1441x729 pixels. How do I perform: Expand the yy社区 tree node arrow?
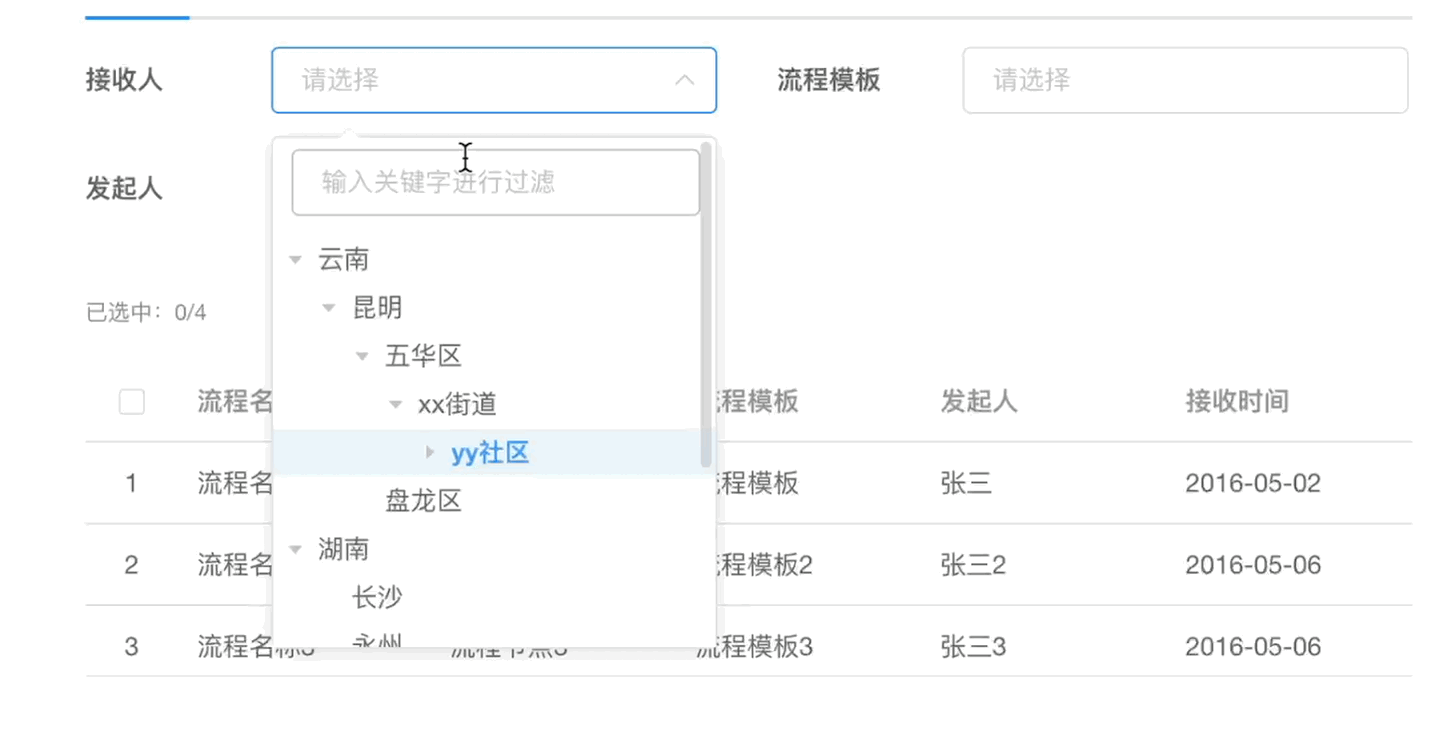(430, 453)
